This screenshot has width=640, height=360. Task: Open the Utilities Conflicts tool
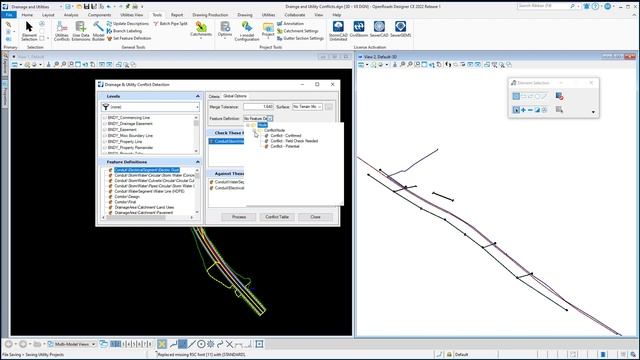[x=62, y=31]
